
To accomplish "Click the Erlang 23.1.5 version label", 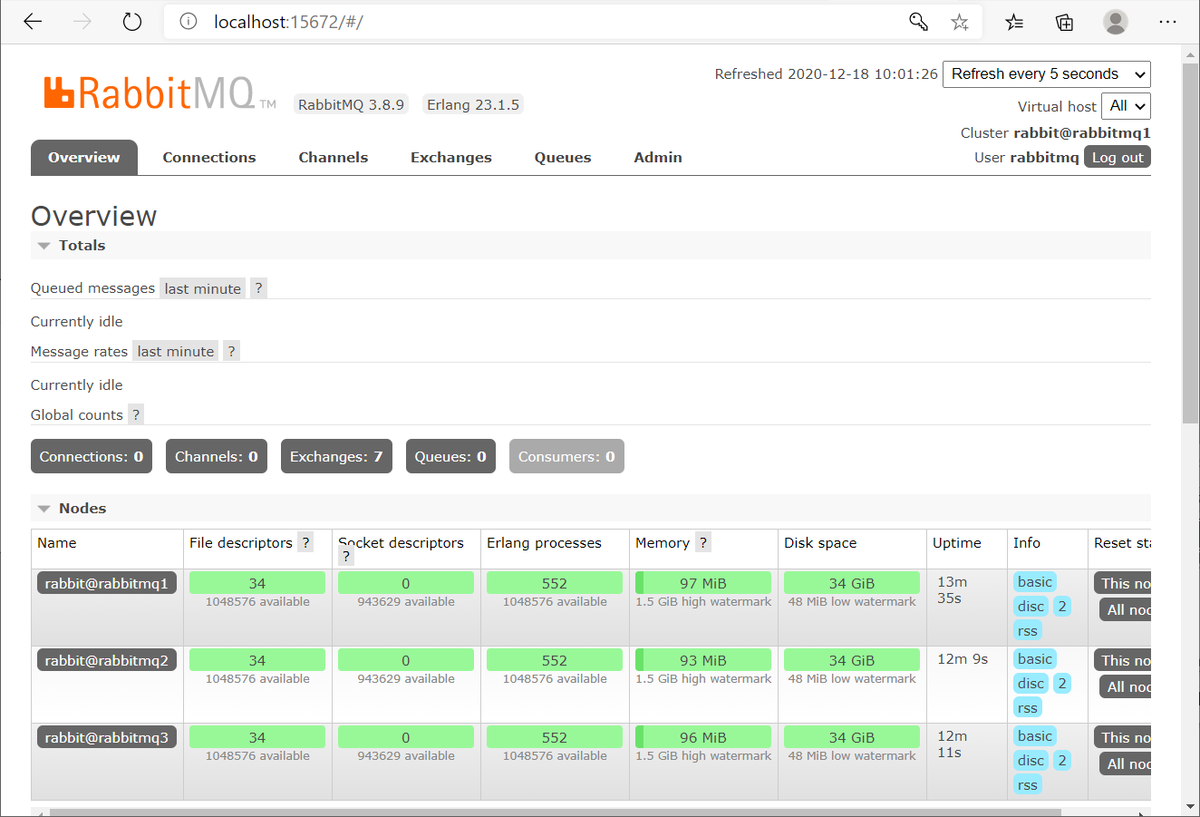I will (473, 104).
